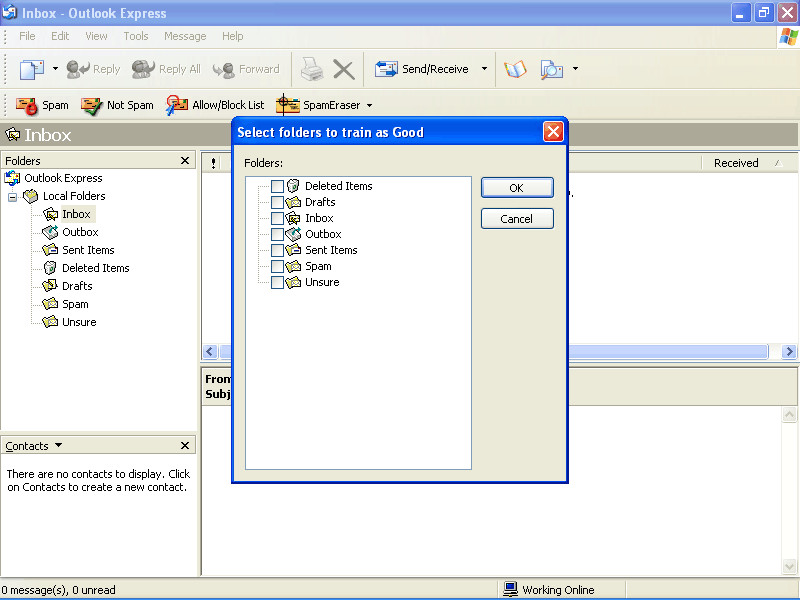Select the Inbox label in dialog list
This screenshot has height=600, width=800.
(319, 218)
